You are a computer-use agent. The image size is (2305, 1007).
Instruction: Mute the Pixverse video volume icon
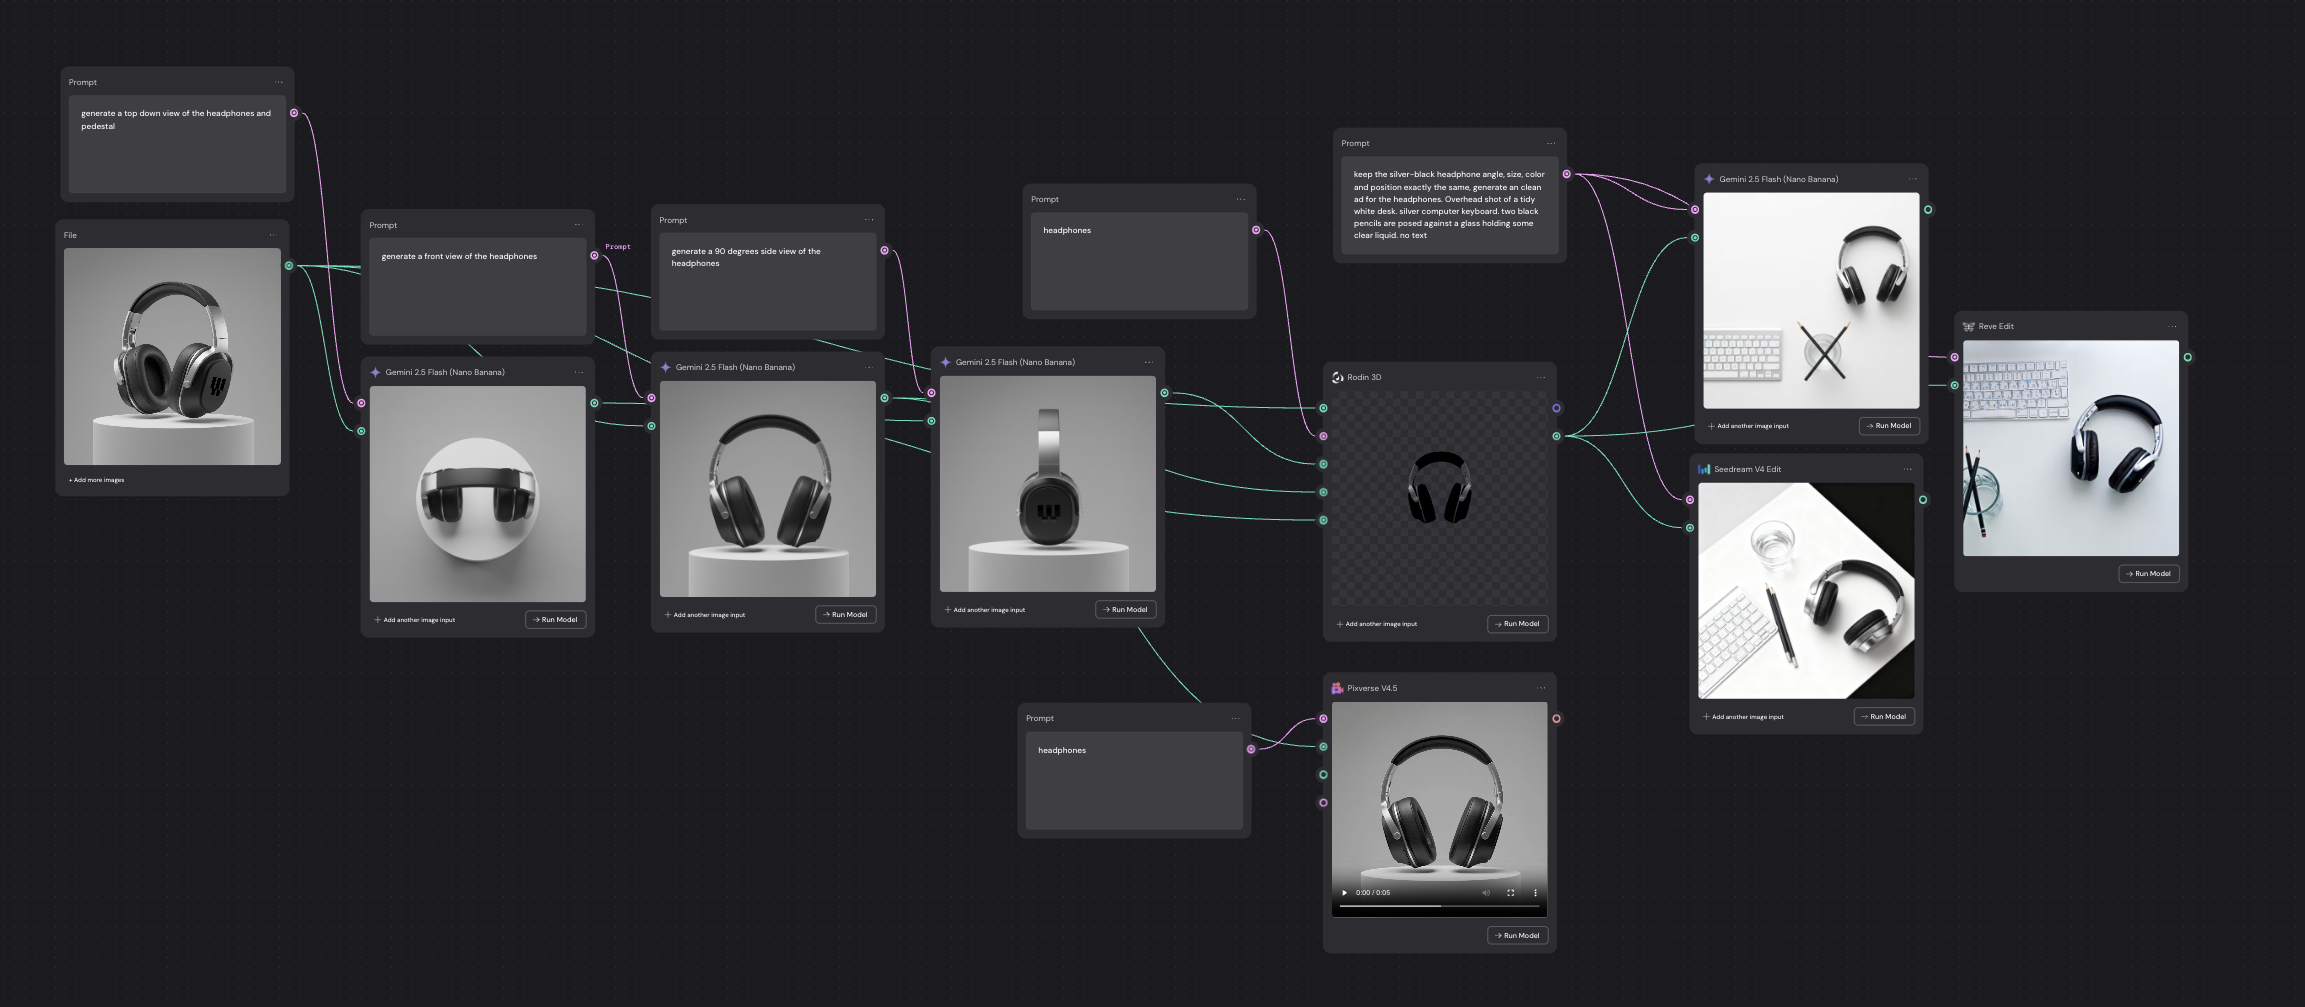click(x=1486, y=893)
